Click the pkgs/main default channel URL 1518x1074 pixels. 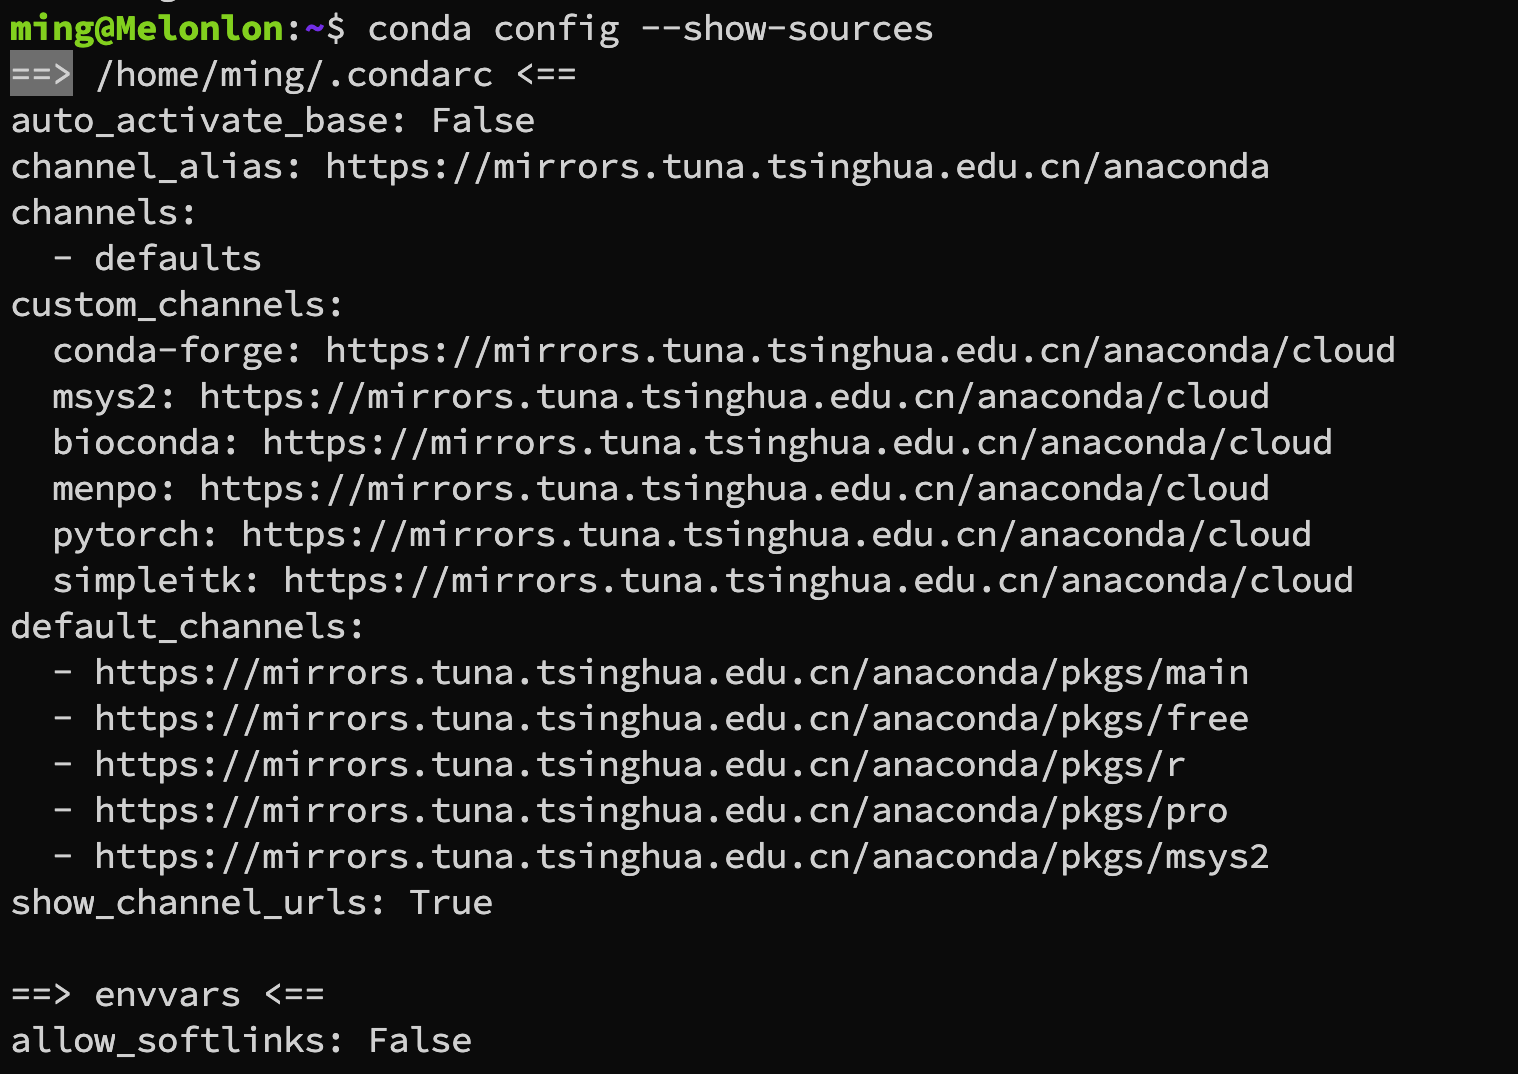(671, 672)
